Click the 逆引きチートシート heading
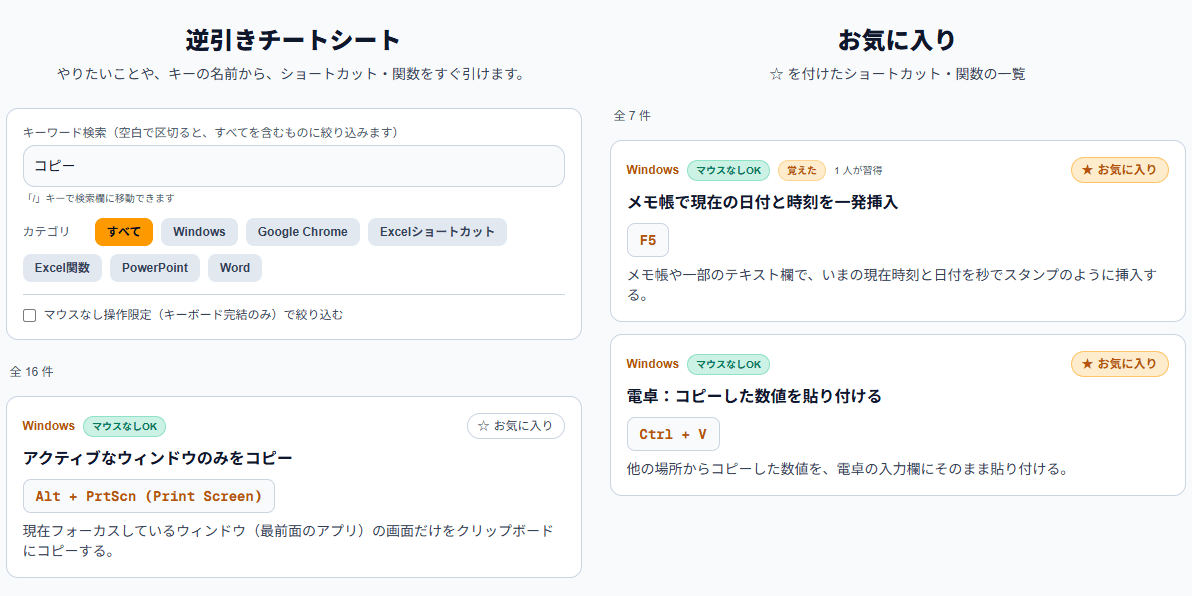 click(x=293, y=40)
